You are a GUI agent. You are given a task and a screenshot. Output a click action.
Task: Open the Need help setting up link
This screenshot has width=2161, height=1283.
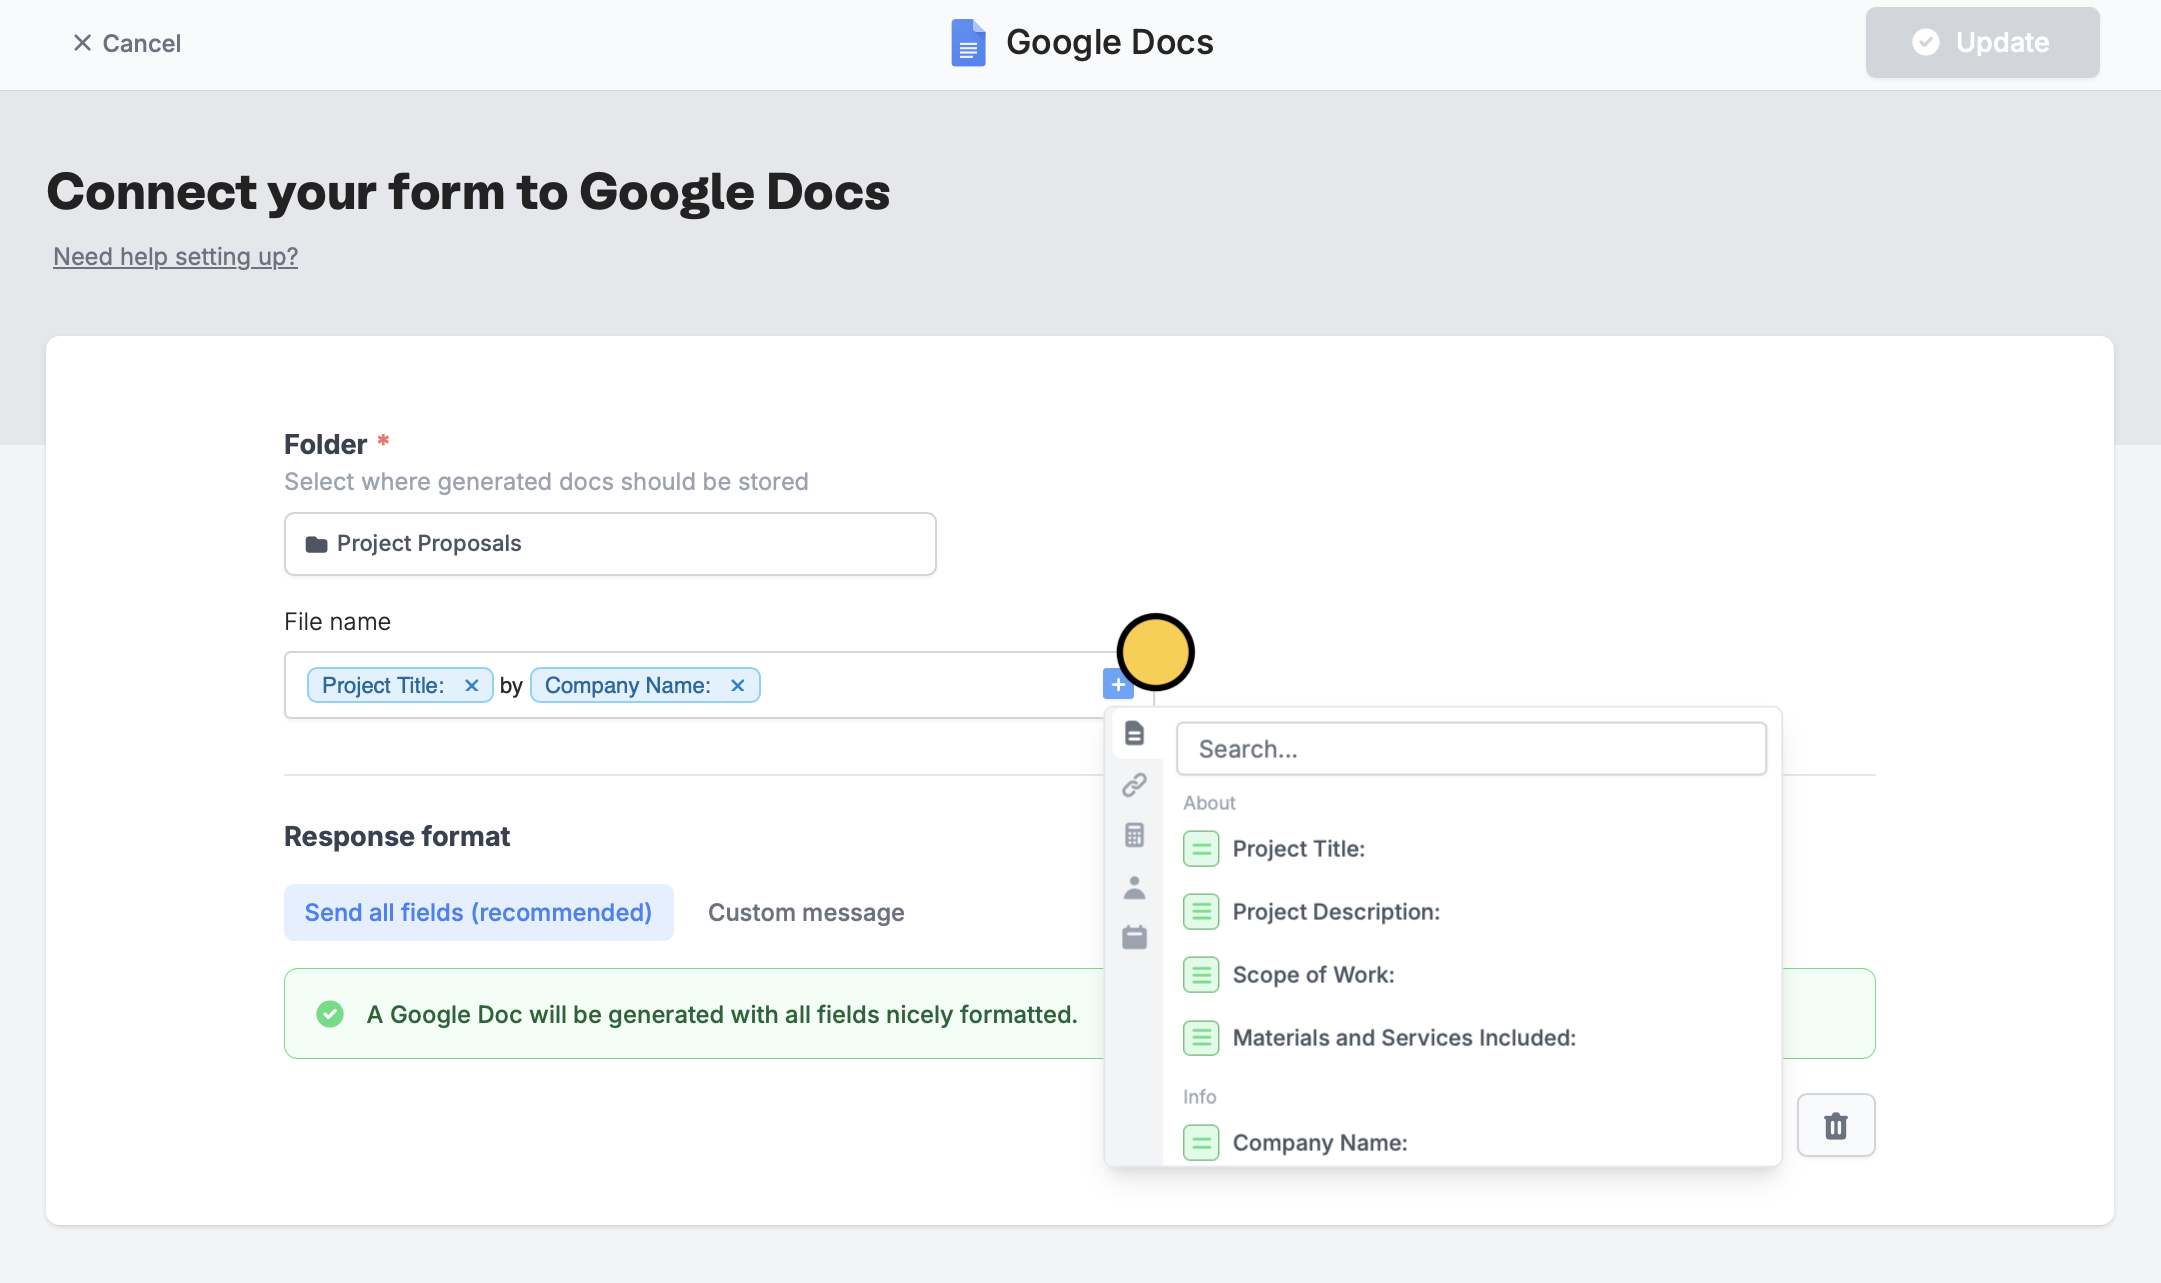175,256
